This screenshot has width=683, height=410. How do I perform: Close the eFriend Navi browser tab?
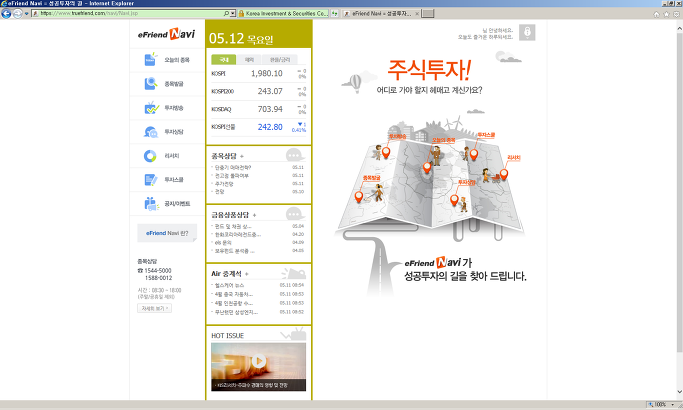click(x=417, y=14)
